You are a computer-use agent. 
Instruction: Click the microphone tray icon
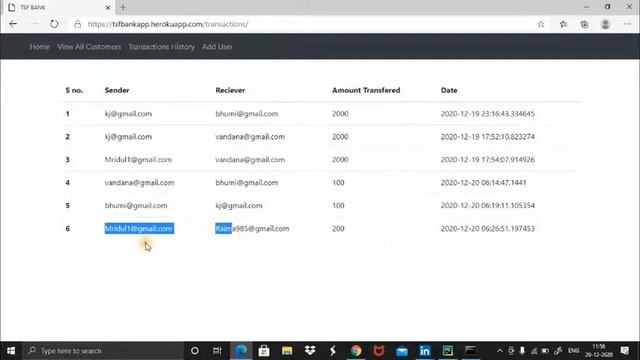click(x=522, y=351)
